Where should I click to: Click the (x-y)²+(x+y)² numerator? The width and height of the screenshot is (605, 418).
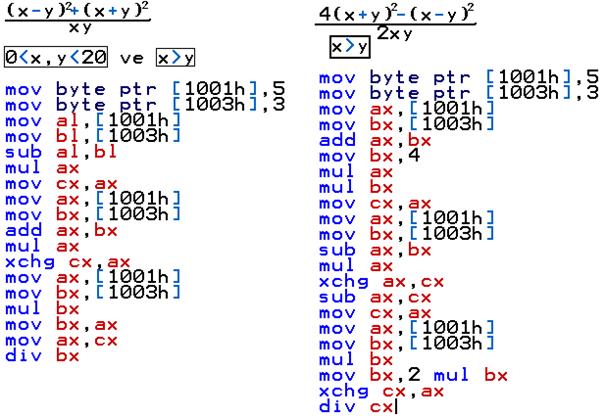pyautogui.click(x=76, y=11)
